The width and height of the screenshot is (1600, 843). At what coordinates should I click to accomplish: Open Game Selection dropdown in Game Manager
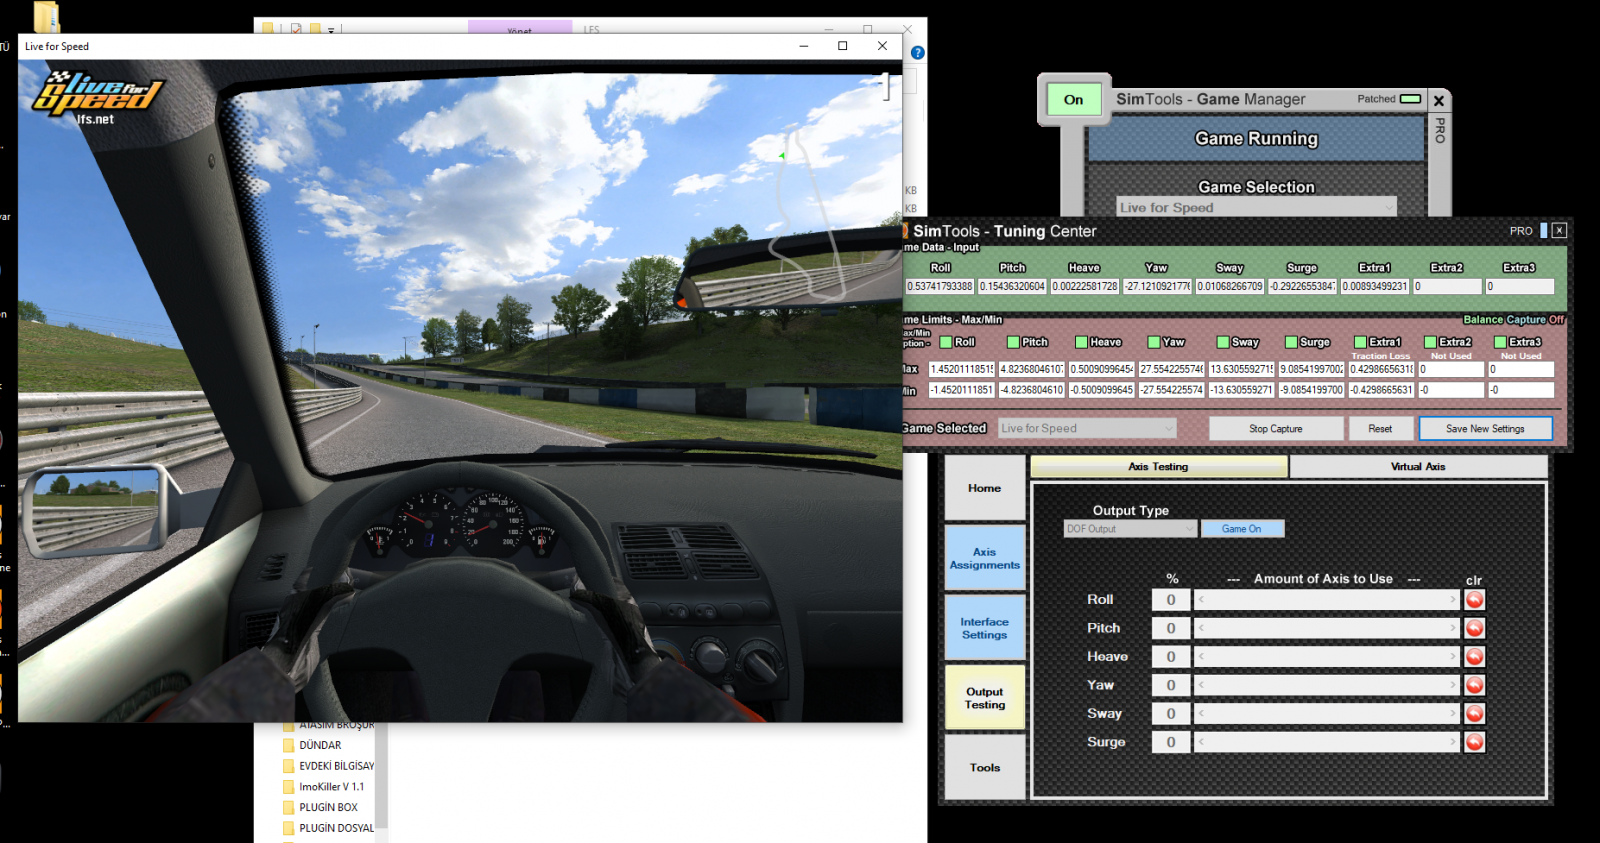click(x=1256, y=207)
